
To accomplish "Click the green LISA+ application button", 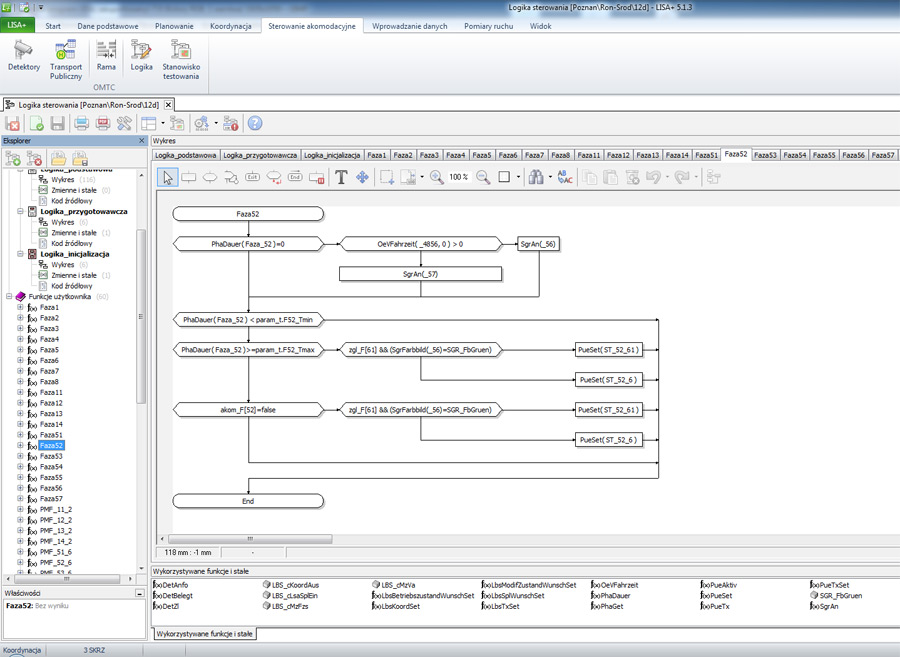I will click(x=17, y=25).
